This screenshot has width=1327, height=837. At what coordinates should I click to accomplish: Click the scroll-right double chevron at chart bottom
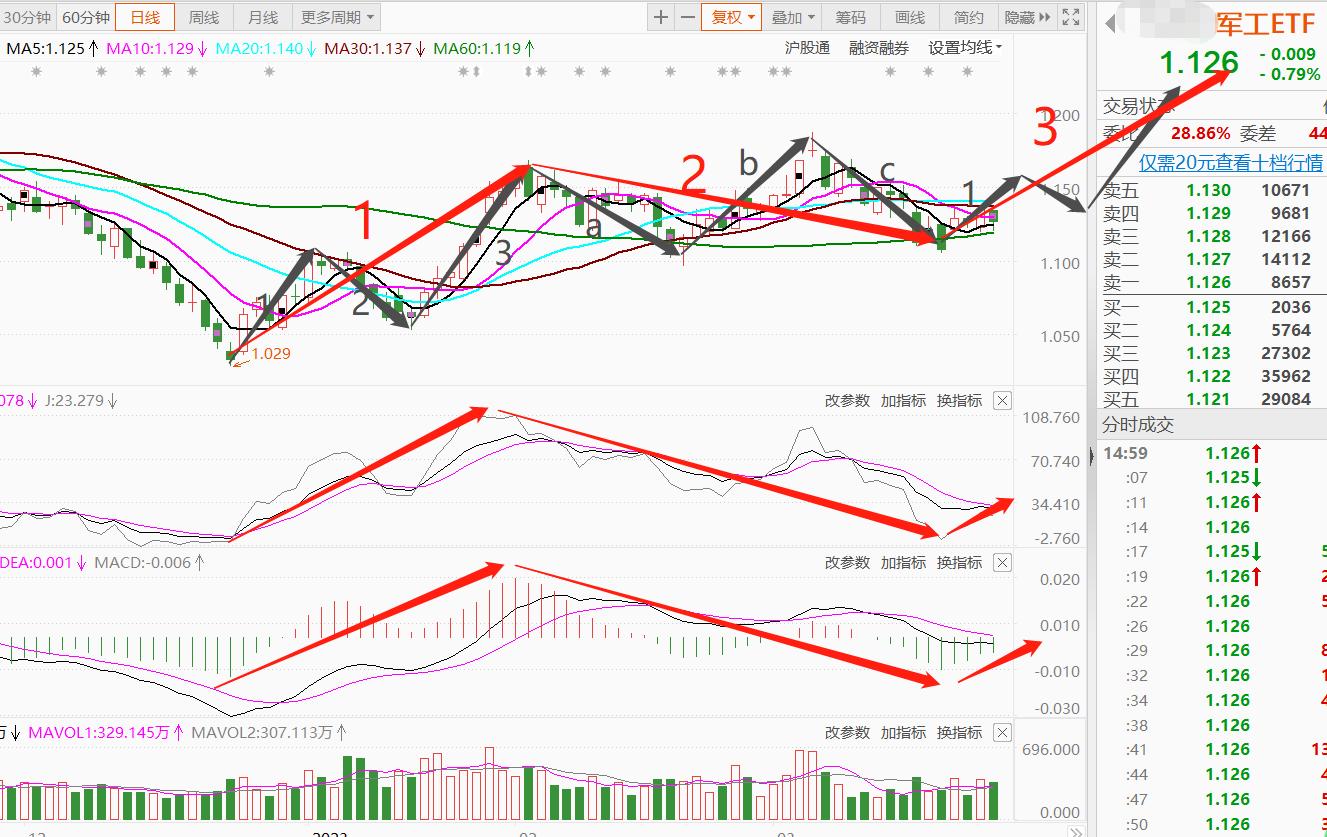(1076, 830)
